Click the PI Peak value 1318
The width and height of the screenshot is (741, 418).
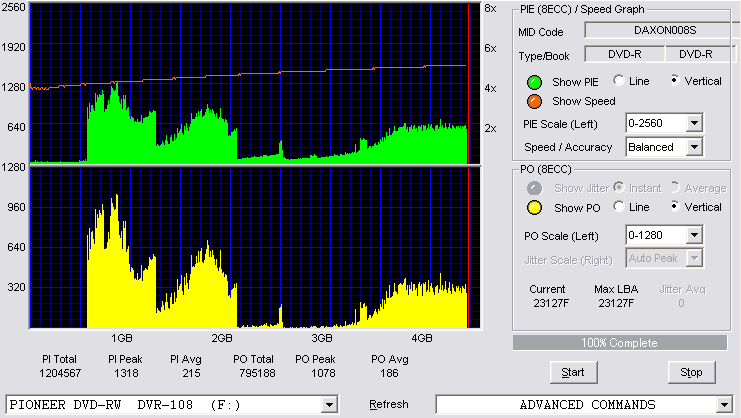pyautogui.click(x=126, y=373)
